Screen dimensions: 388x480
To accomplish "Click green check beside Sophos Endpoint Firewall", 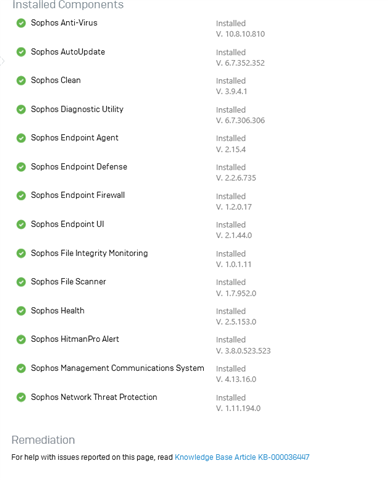I will pos(21,195).
